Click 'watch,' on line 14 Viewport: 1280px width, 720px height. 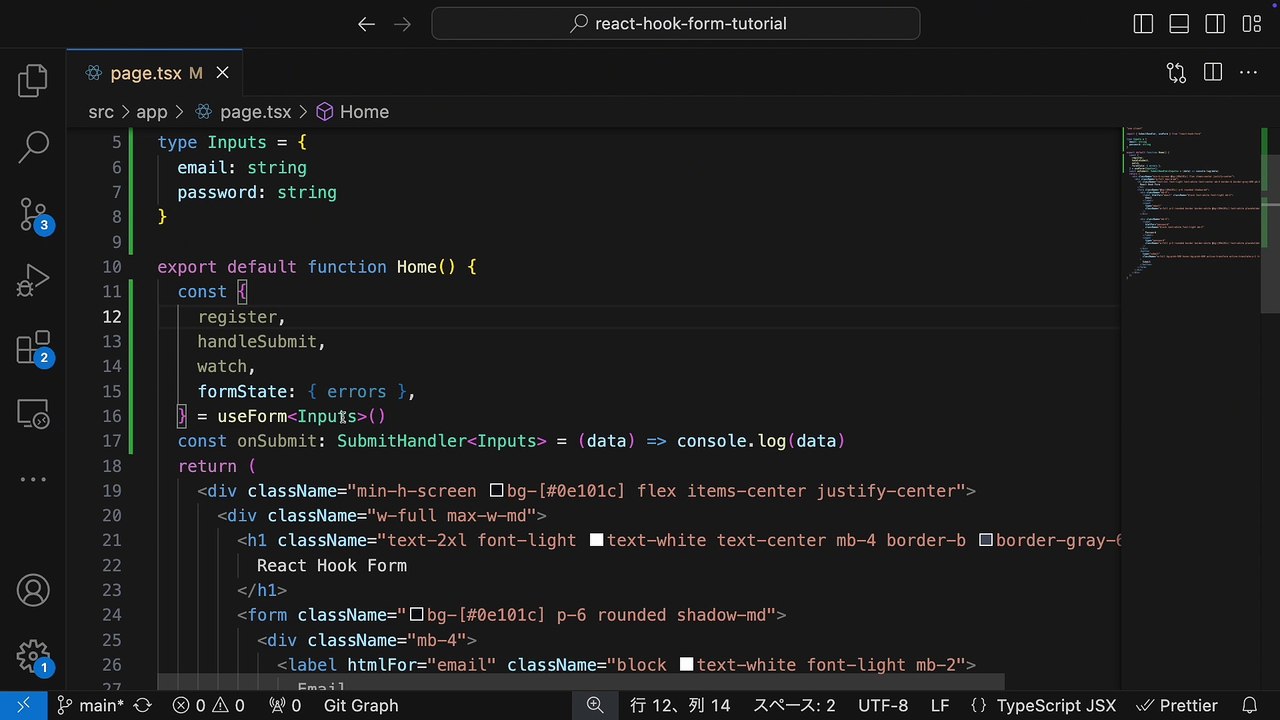pyautogui.click(x=227, y=367)
